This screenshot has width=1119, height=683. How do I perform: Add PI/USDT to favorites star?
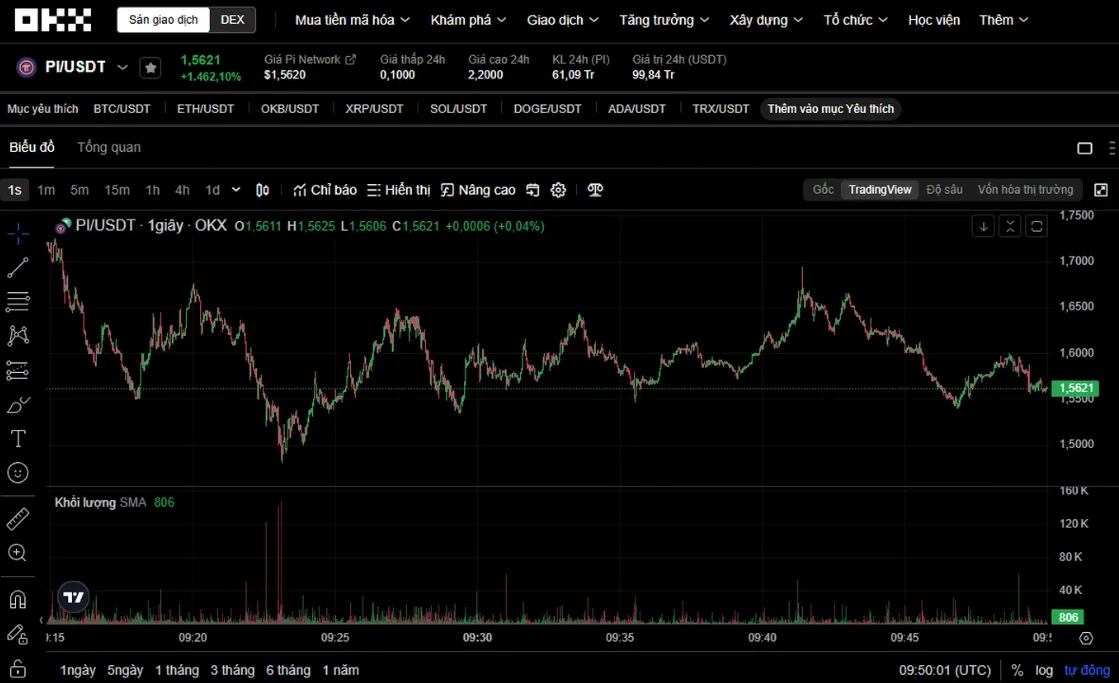151,68
